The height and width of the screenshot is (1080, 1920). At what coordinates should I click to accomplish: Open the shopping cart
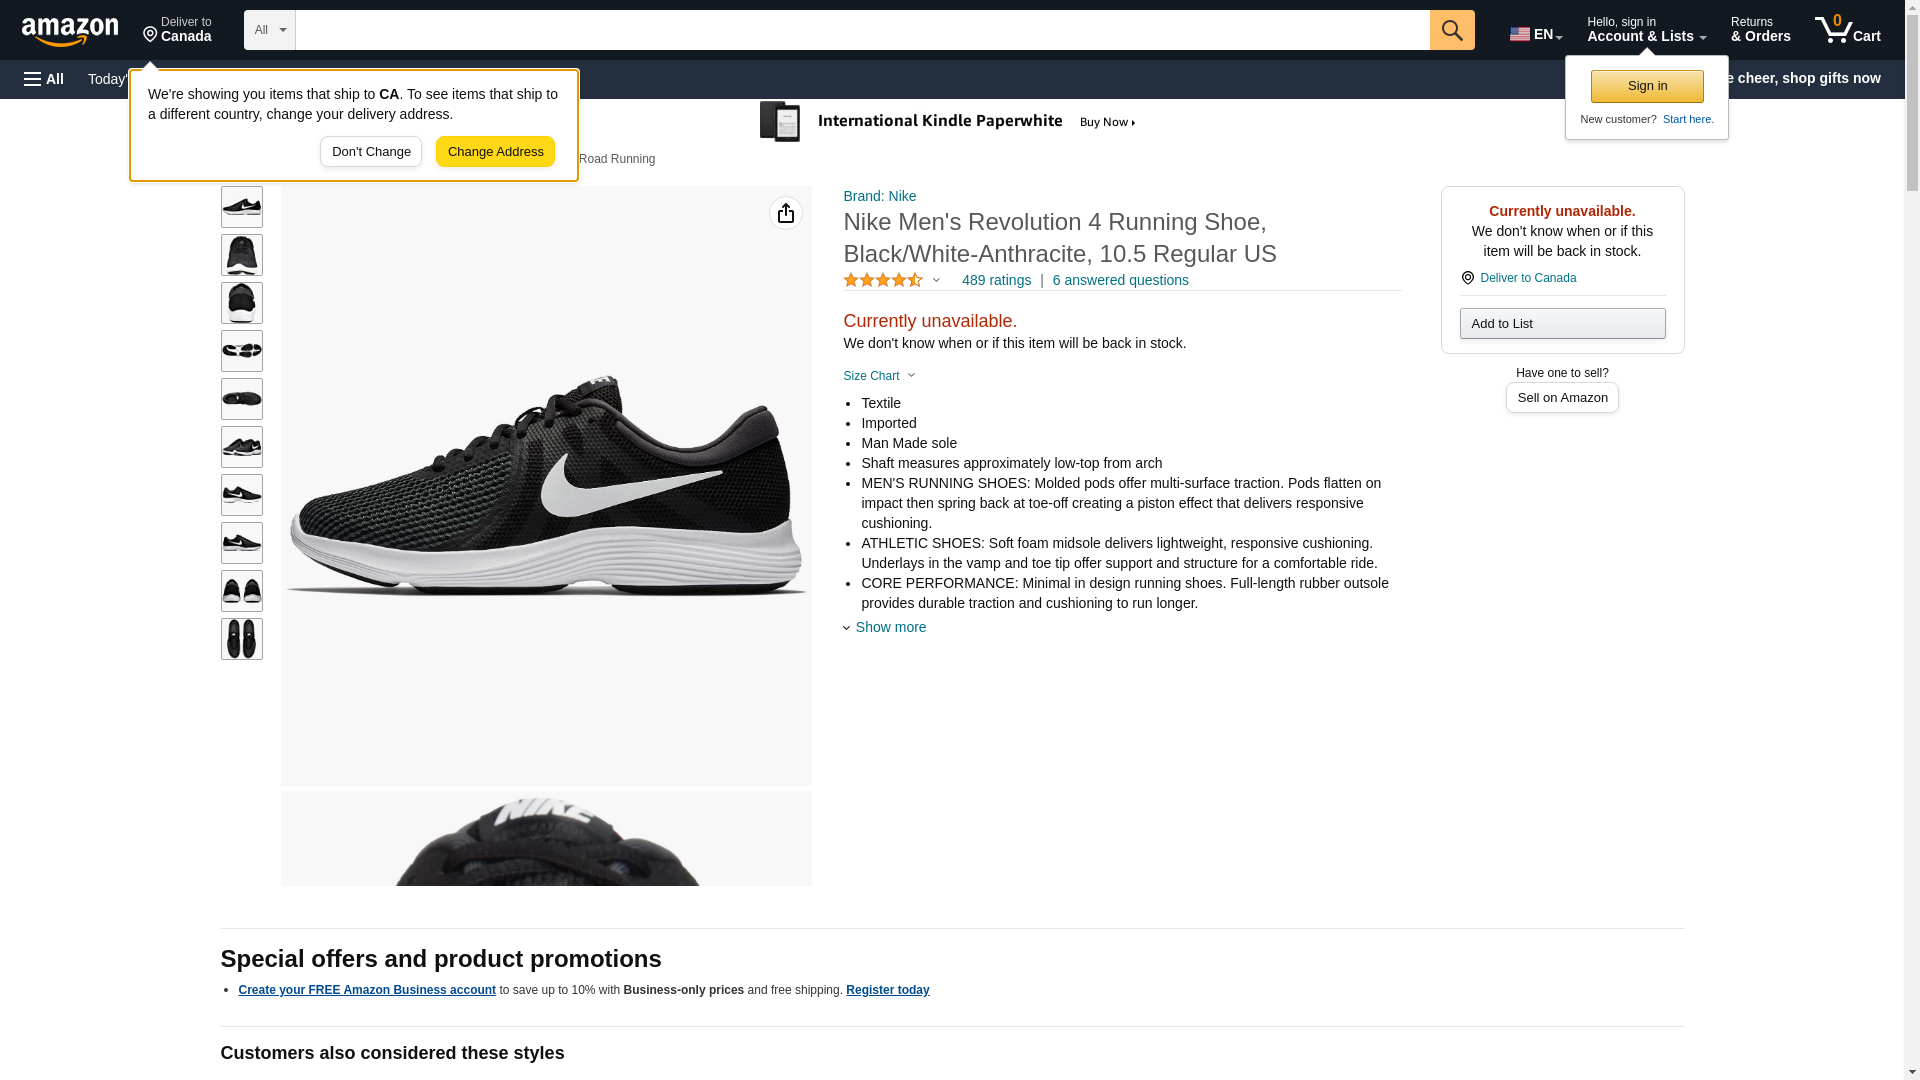(x=1847, y=30)
